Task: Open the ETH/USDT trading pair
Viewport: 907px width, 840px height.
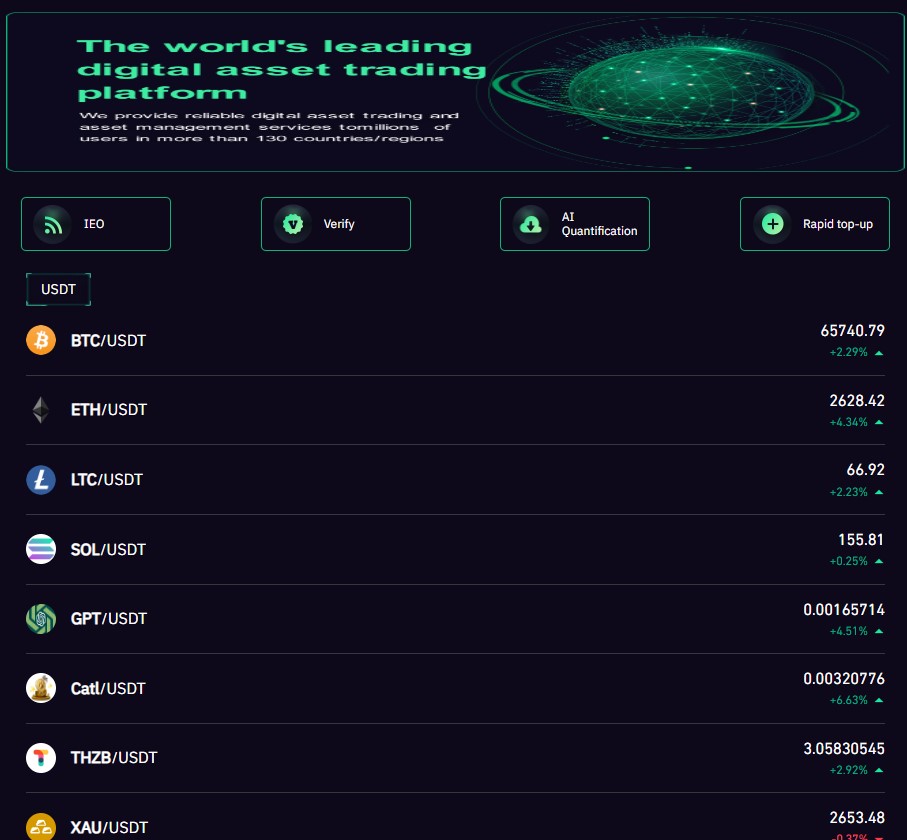Action: [x=455, y=410]
